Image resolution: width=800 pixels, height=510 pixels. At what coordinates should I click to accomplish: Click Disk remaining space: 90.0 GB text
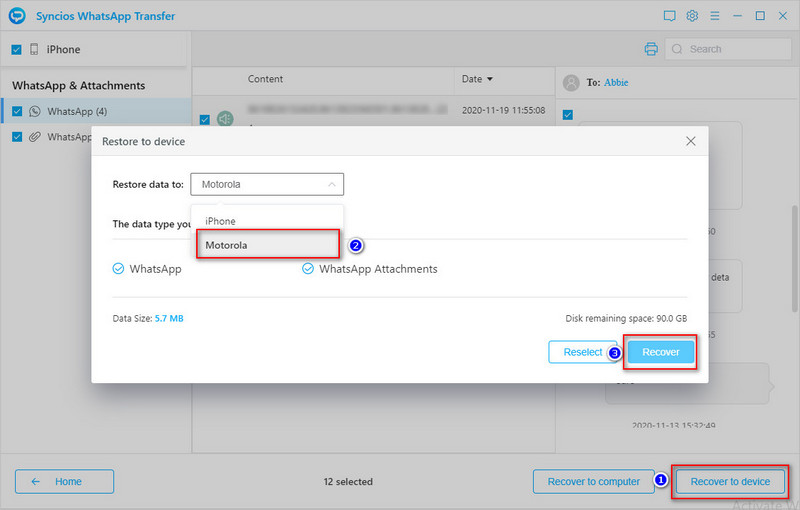pos(626,318)
